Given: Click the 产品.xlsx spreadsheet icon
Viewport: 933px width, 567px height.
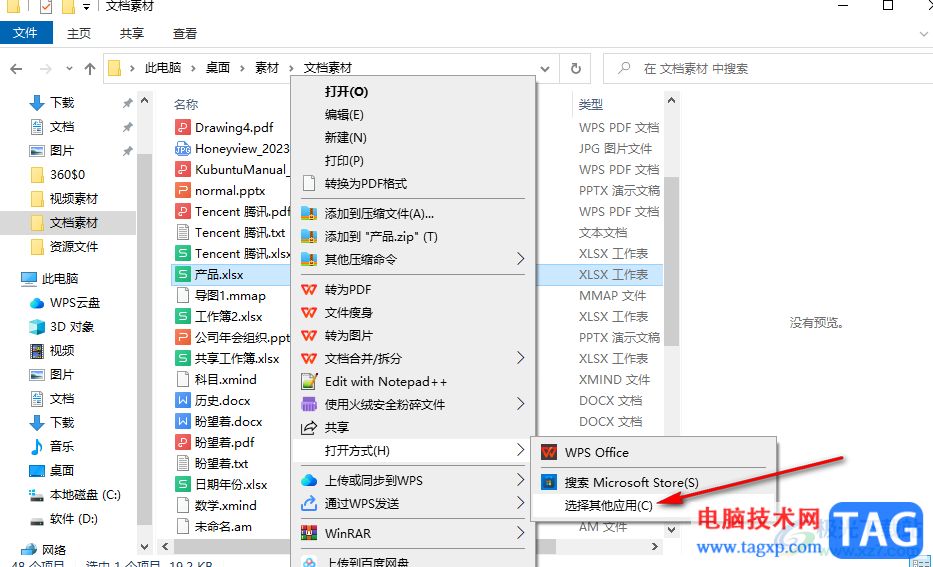Looking at the screenshot, I should click(x=182, y=274).
